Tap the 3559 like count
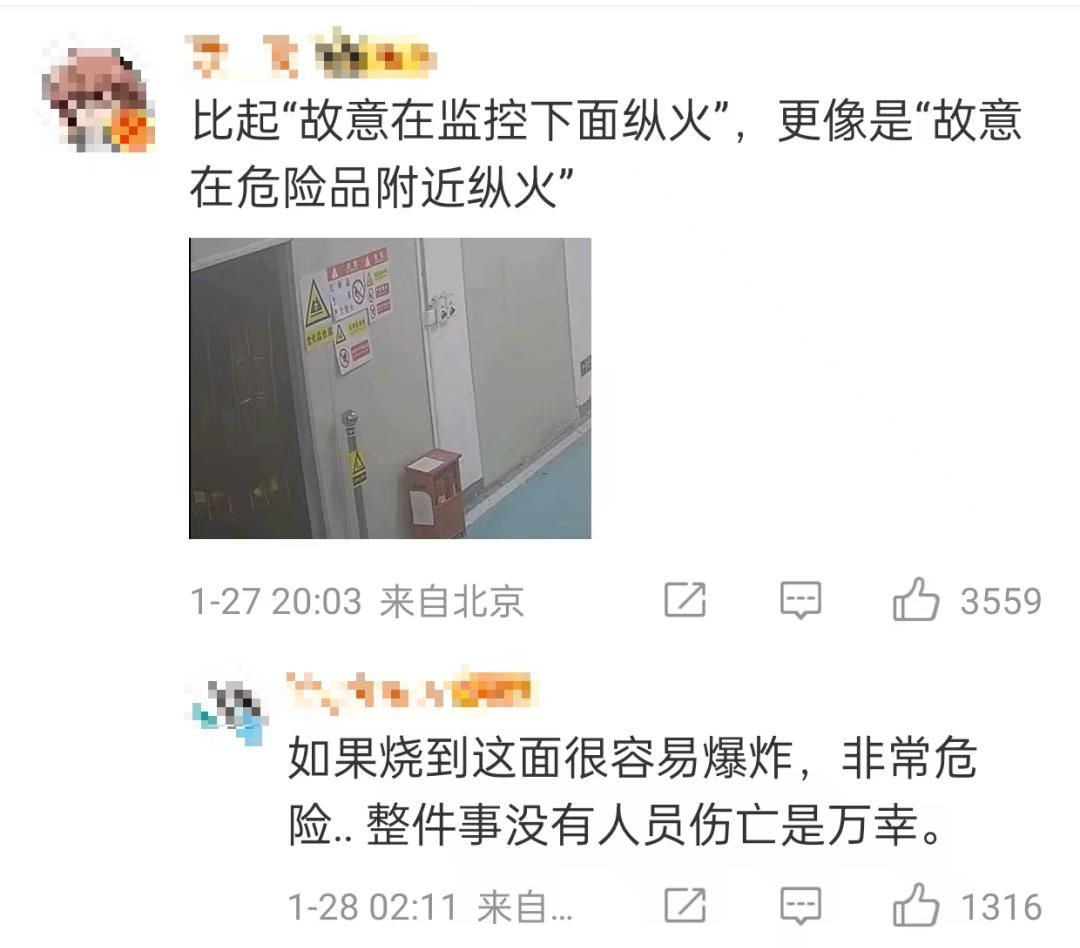The image size is (1080, 948). click(1001, 601)
